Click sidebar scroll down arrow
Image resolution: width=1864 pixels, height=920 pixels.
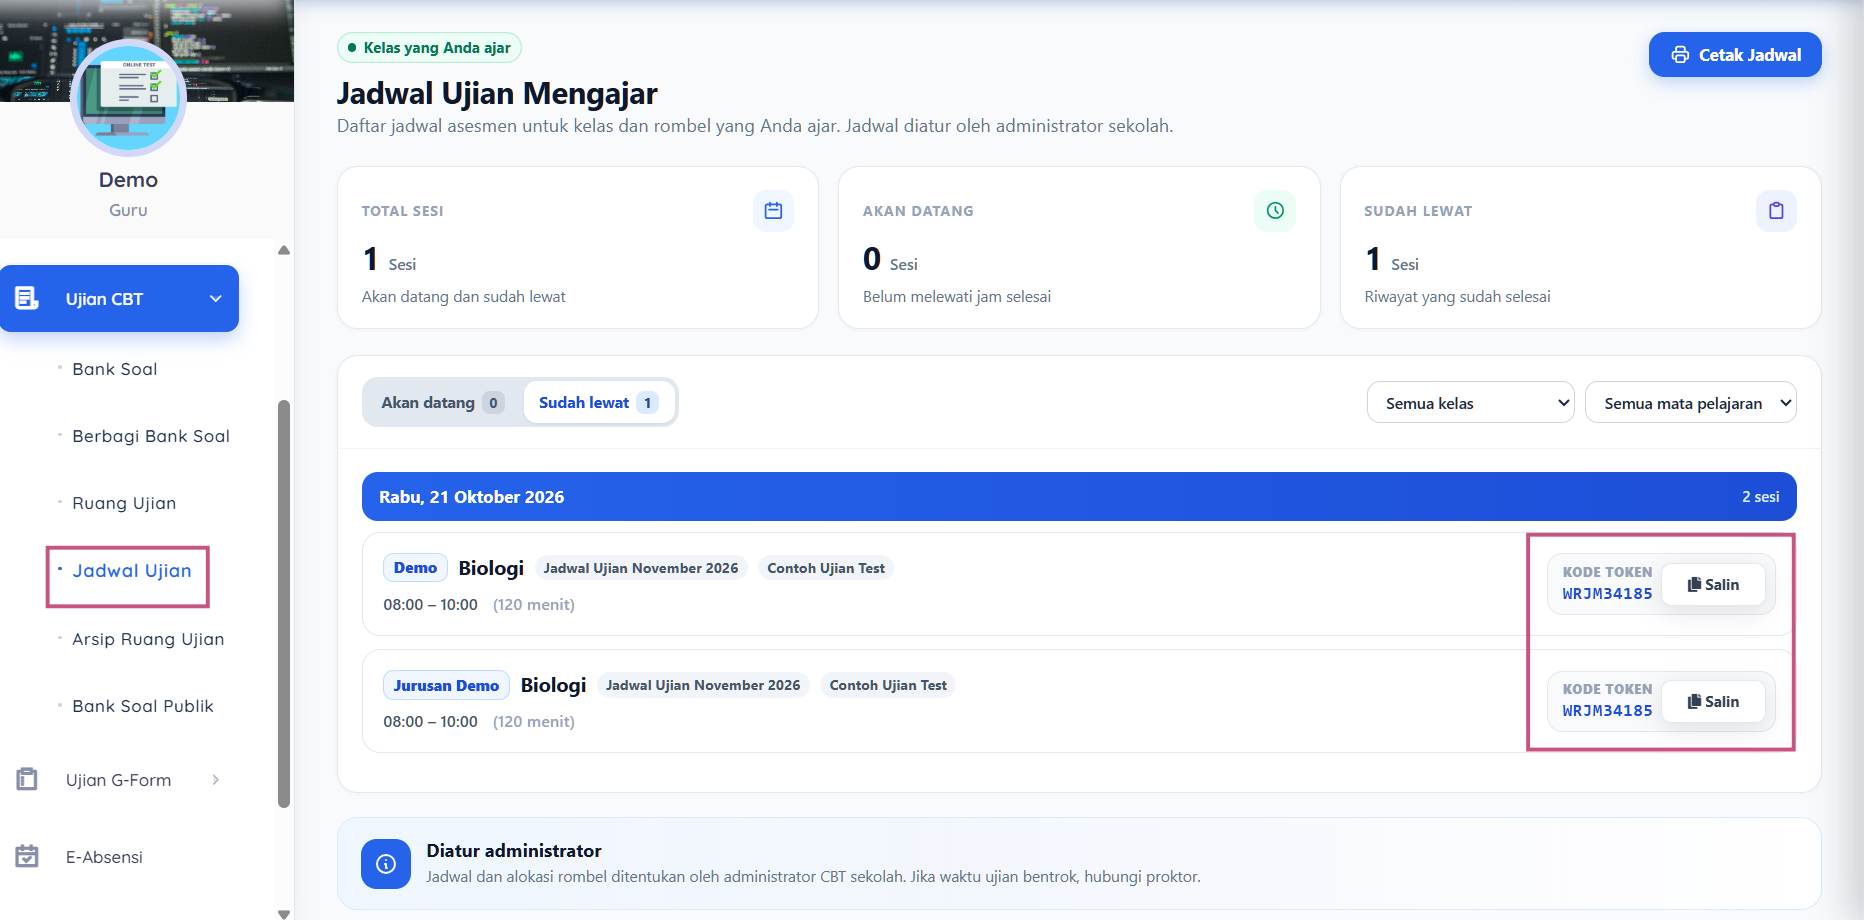point(284,913)
